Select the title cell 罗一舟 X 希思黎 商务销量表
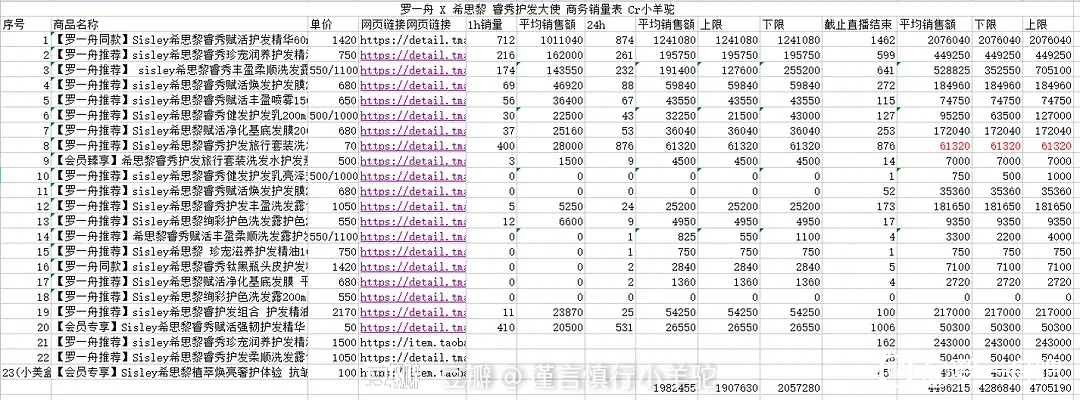Viewport: 1080px width, 400px height. tap(539, 9)
